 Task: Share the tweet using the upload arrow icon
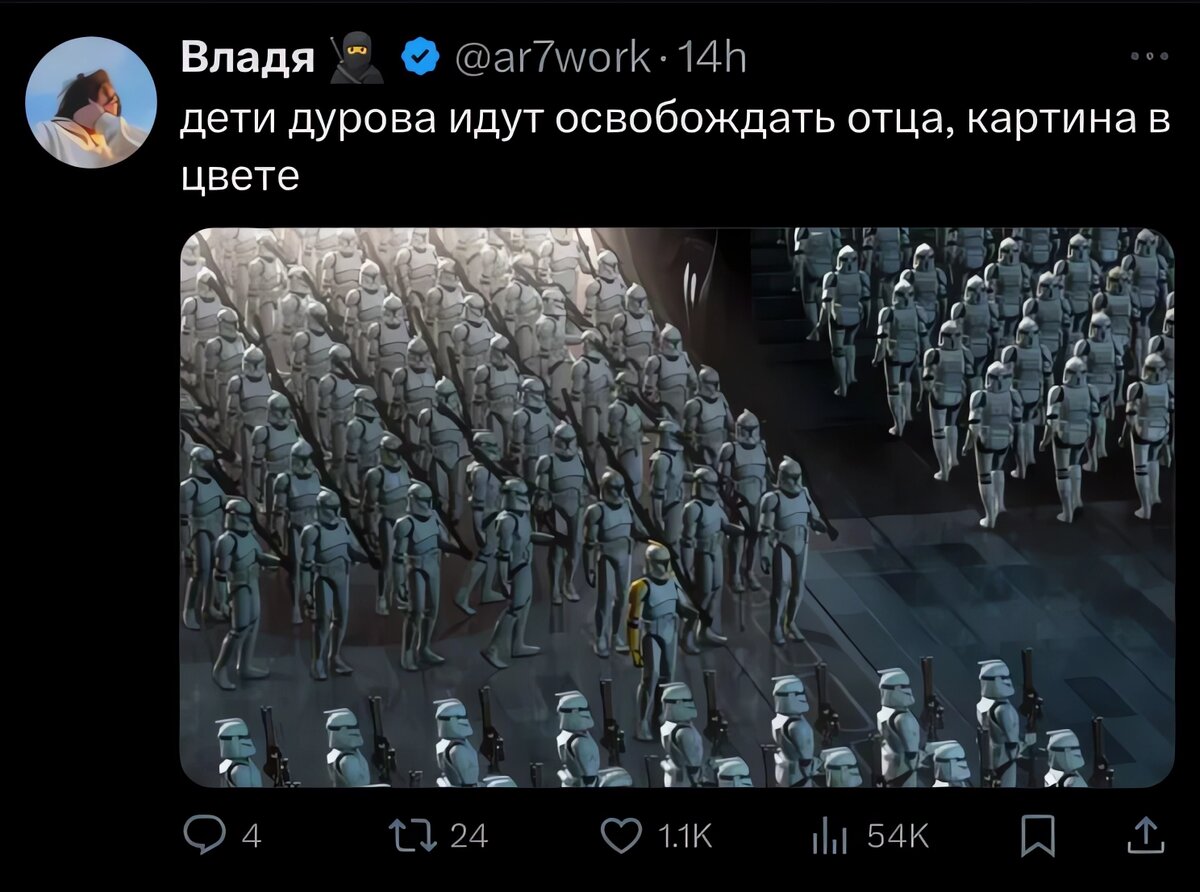[x=1139, y=835]
